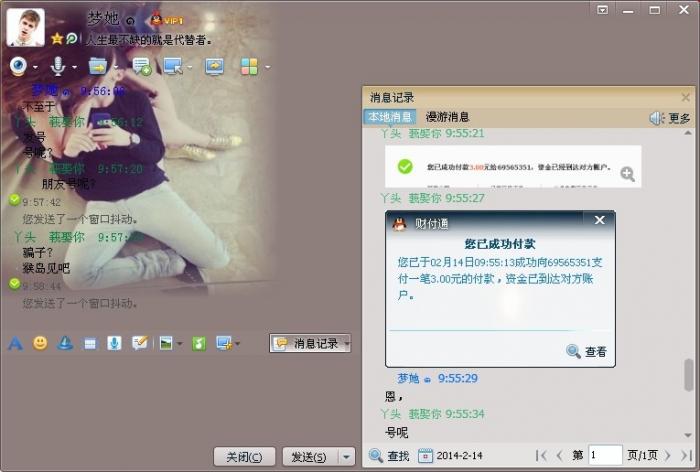
Task: Click the speaker icon beside 更多
Action: click(657, 118)
